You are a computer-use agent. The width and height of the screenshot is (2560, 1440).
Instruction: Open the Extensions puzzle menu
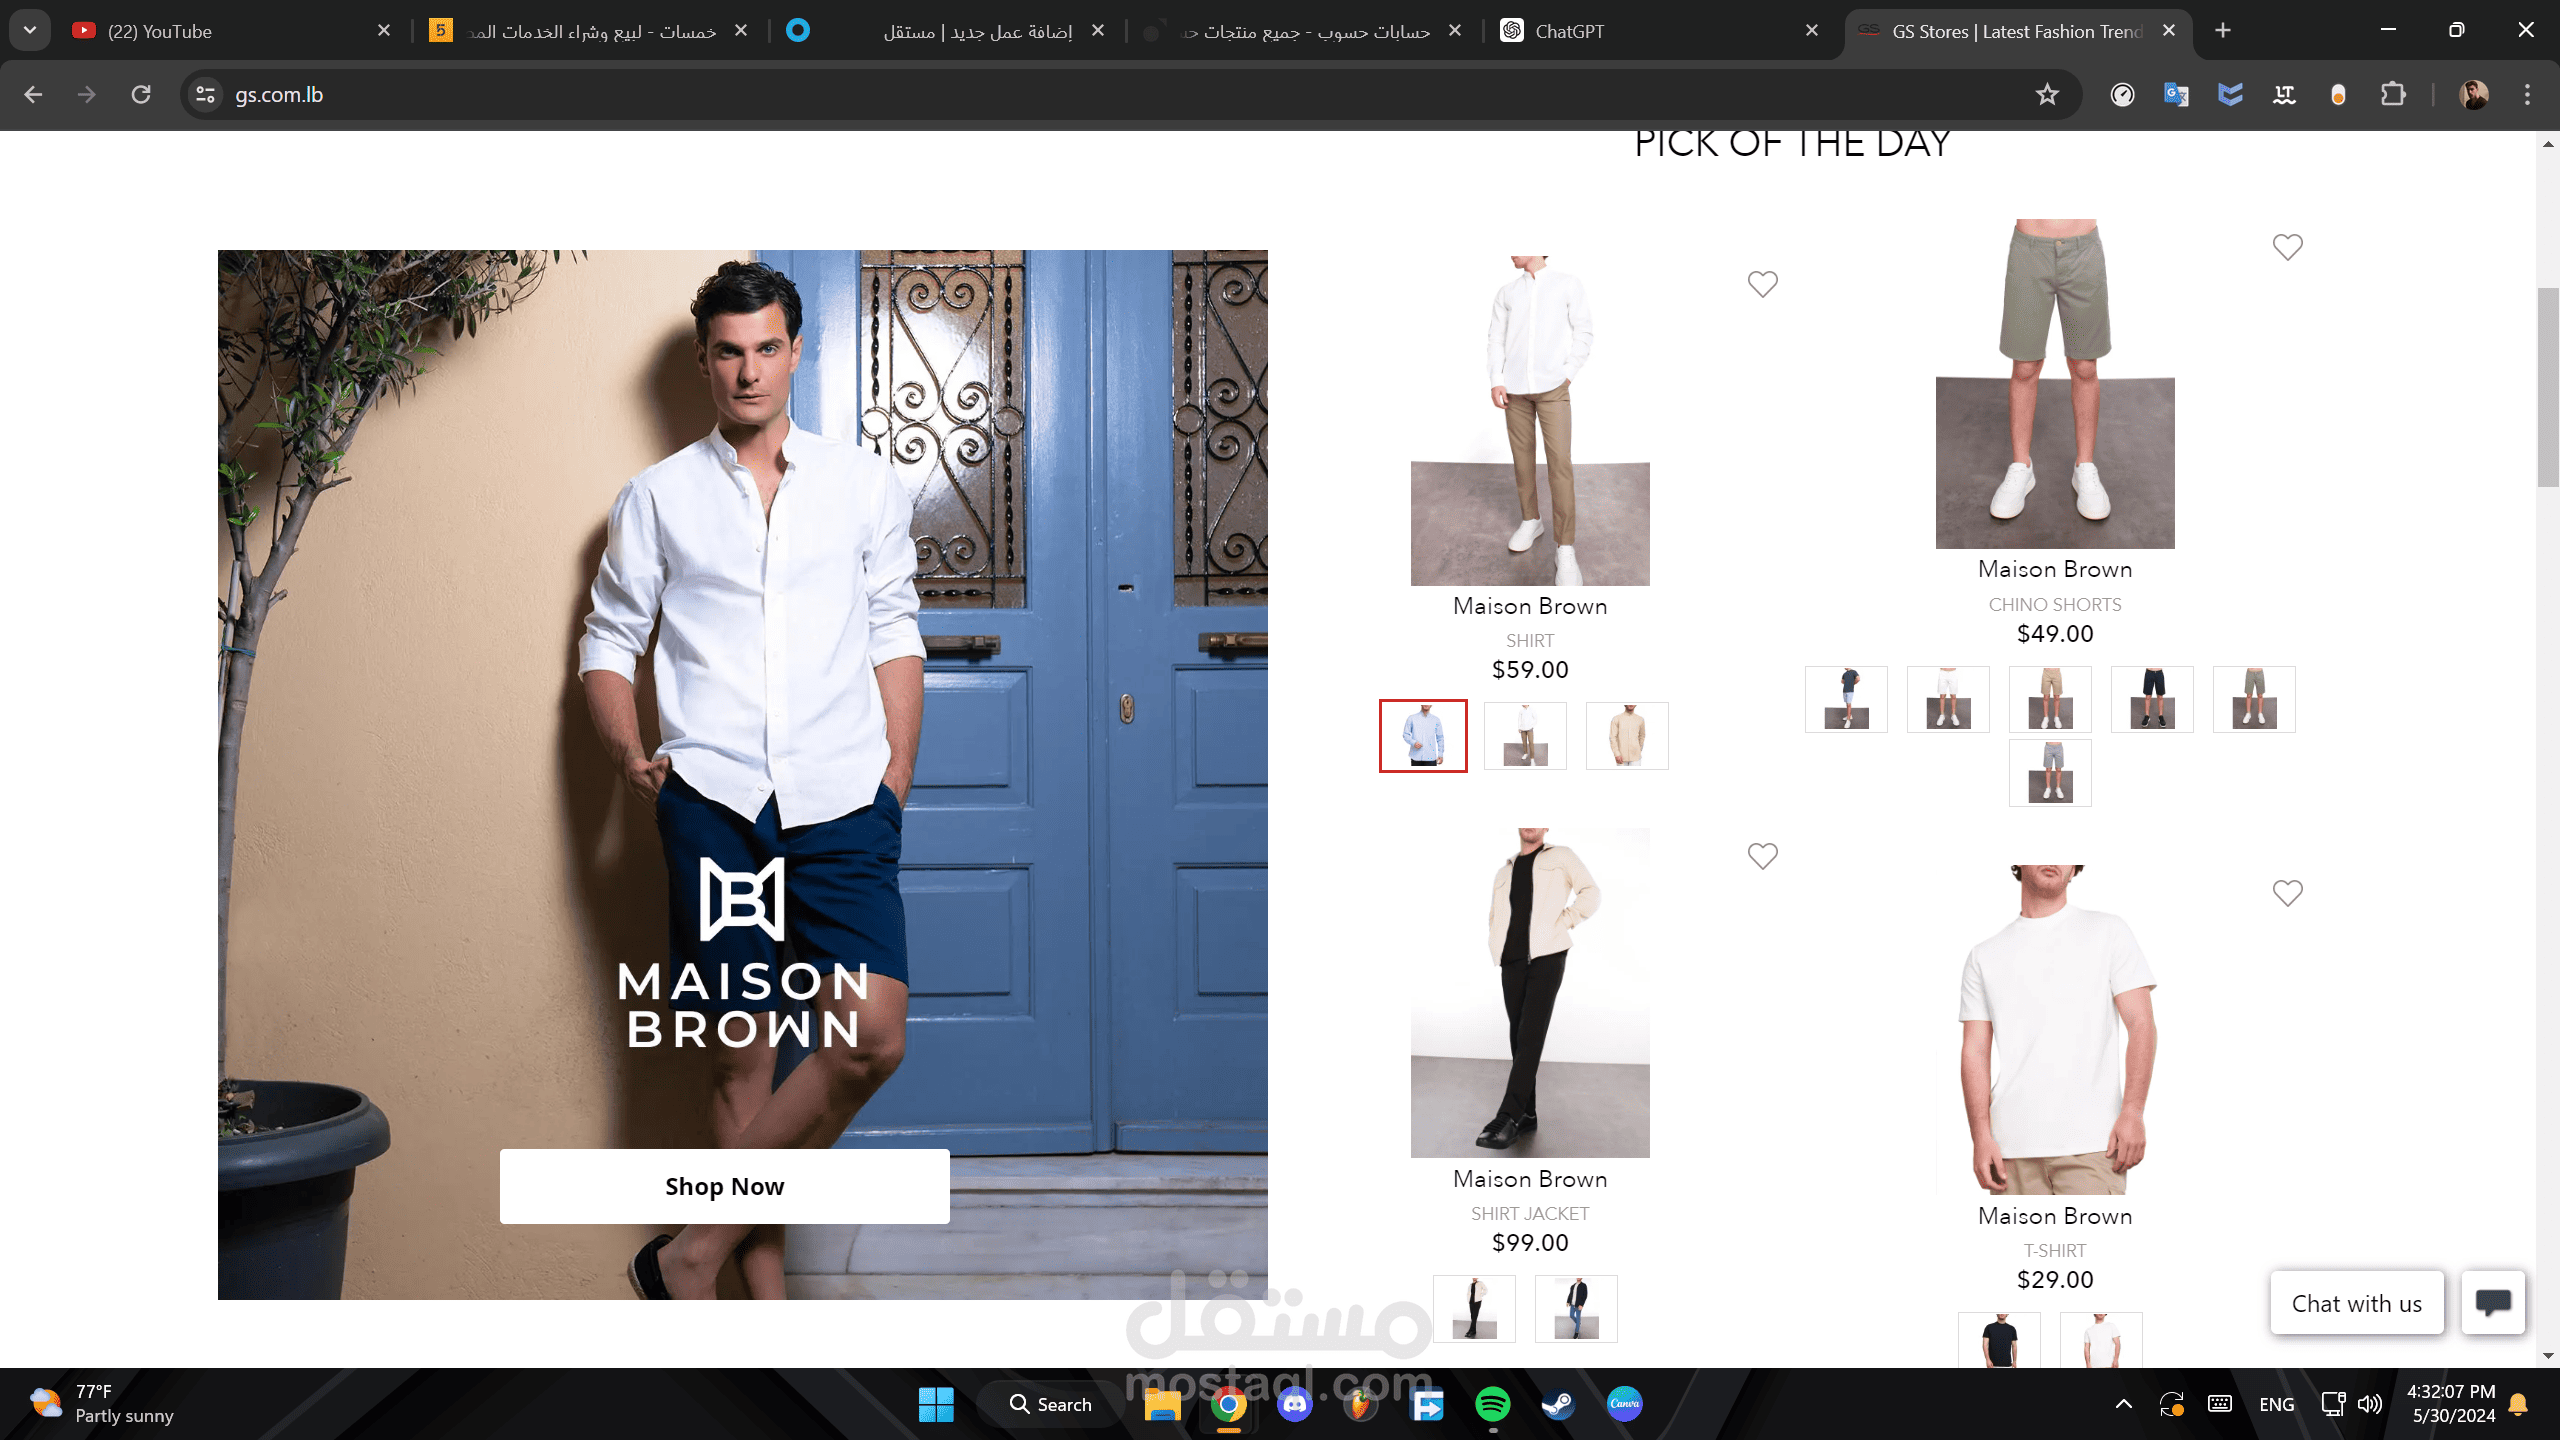click(2393, 94)
